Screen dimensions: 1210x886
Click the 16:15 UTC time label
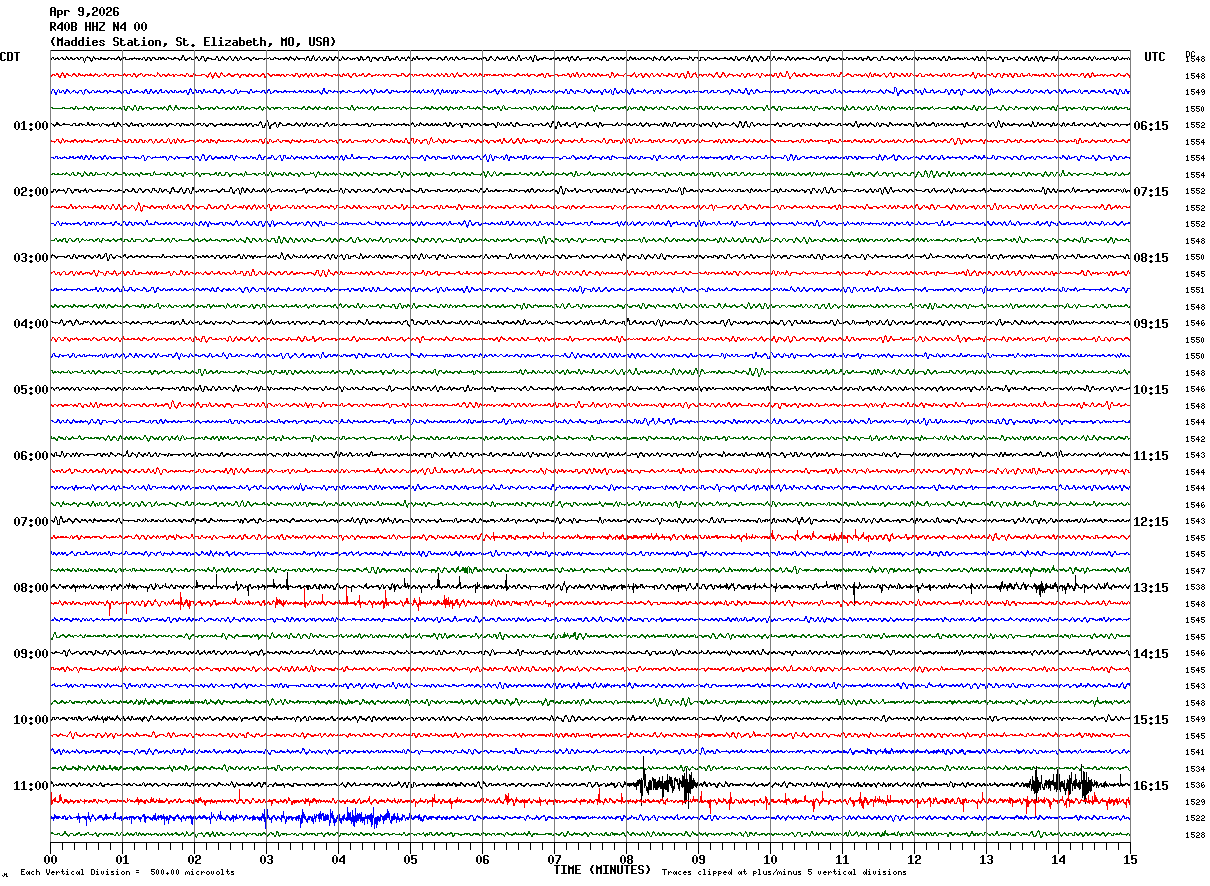tap(1151, 786)
